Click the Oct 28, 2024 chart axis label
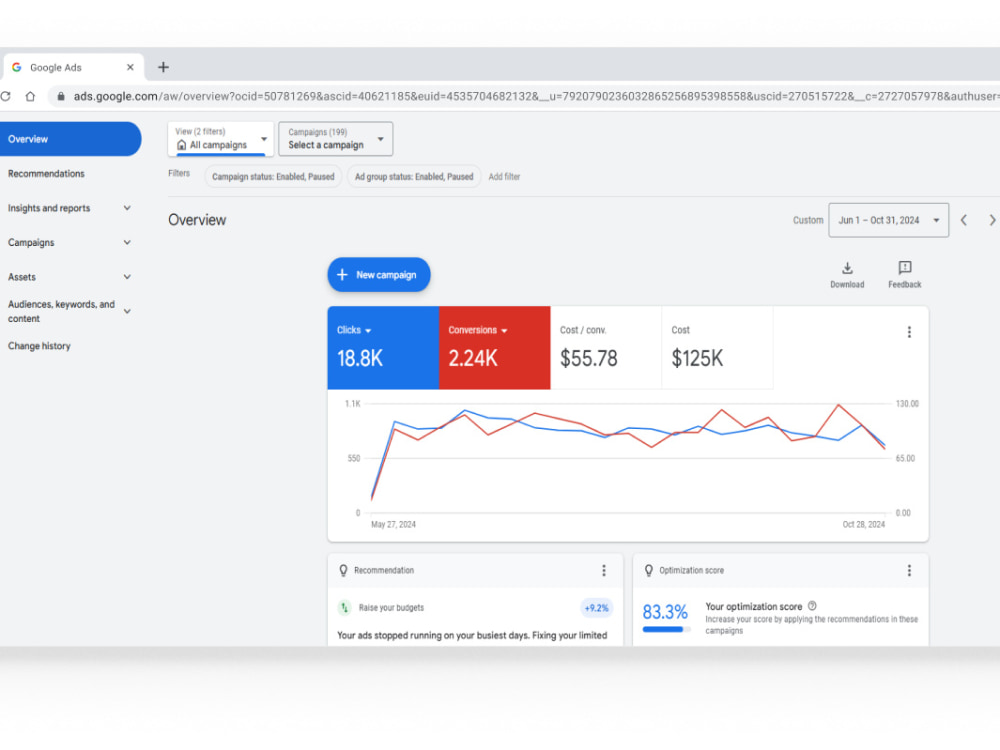This screenshot has height=750, width=1000. point(864,524)
